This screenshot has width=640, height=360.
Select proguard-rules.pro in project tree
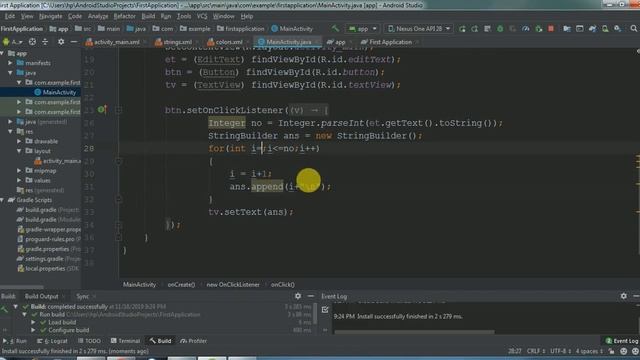[48, 240]
